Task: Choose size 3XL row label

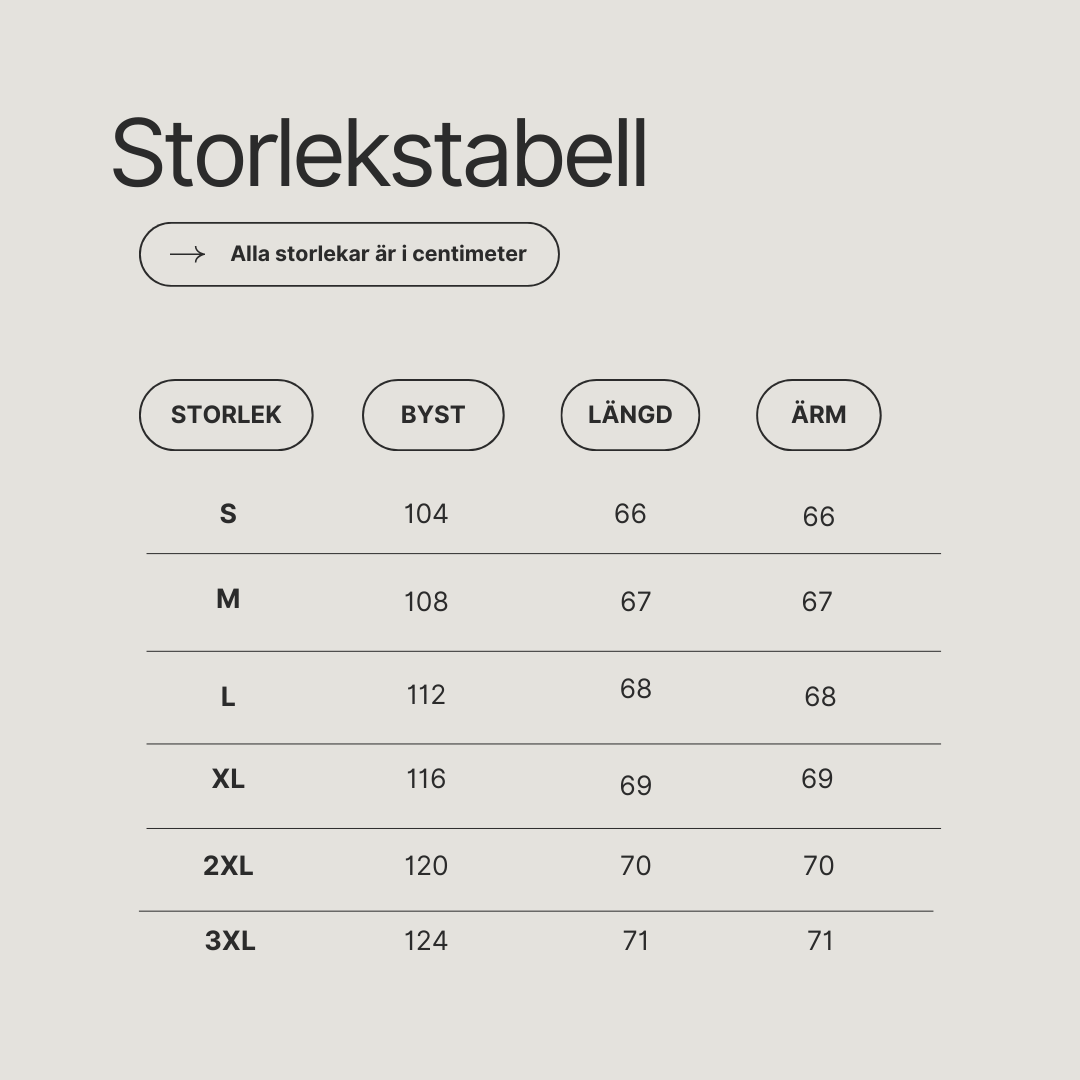Action: point(230,941)
